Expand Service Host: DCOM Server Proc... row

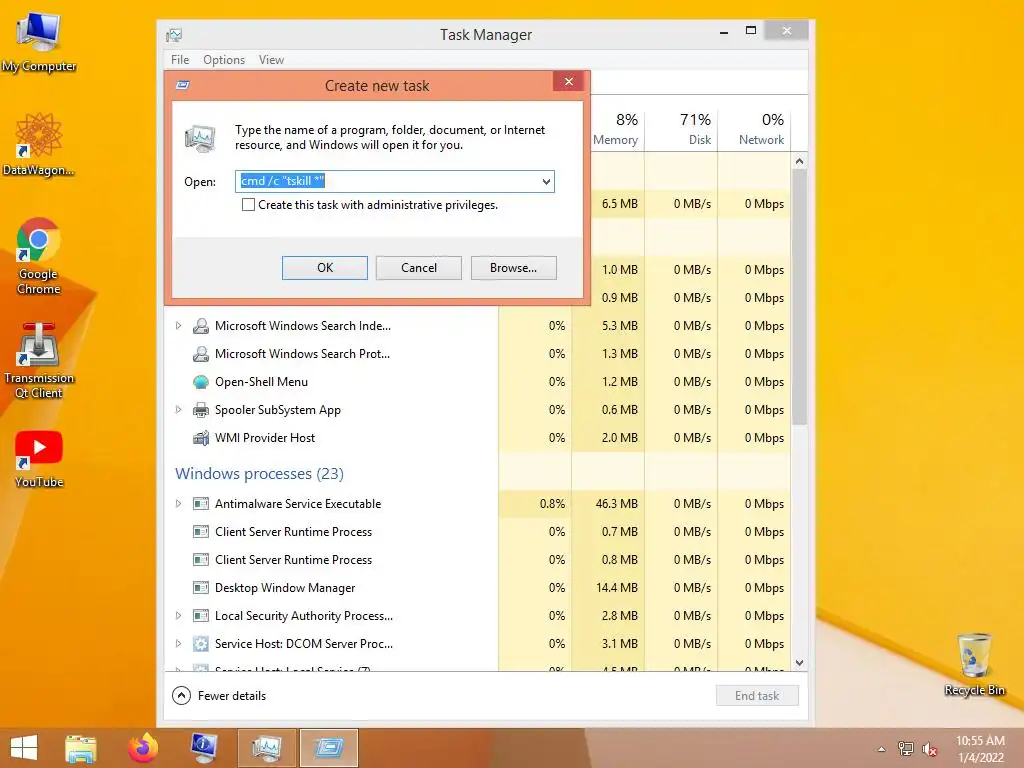(x=178, y=644)
